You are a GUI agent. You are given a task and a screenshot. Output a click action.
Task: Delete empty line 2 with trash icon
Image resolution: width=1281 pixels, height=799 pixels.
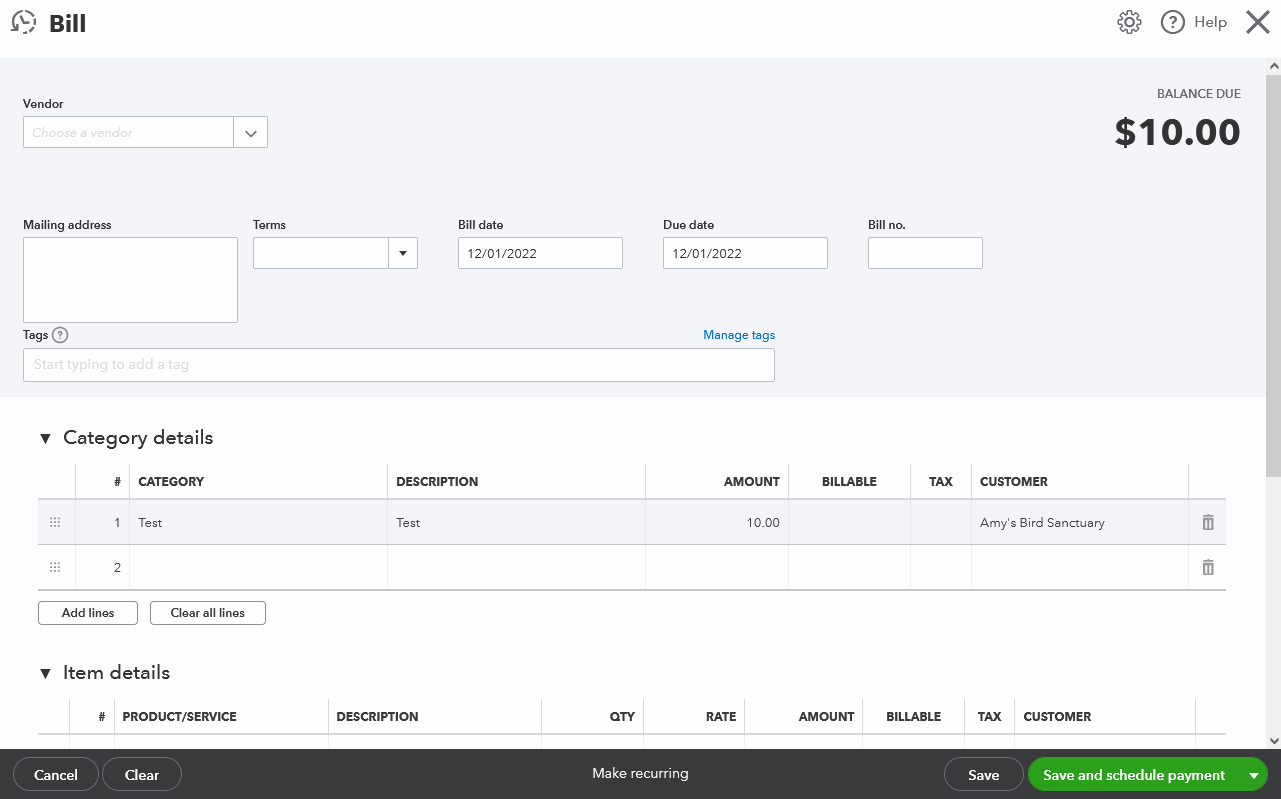pyautogui.click(x=1208, y=567)
